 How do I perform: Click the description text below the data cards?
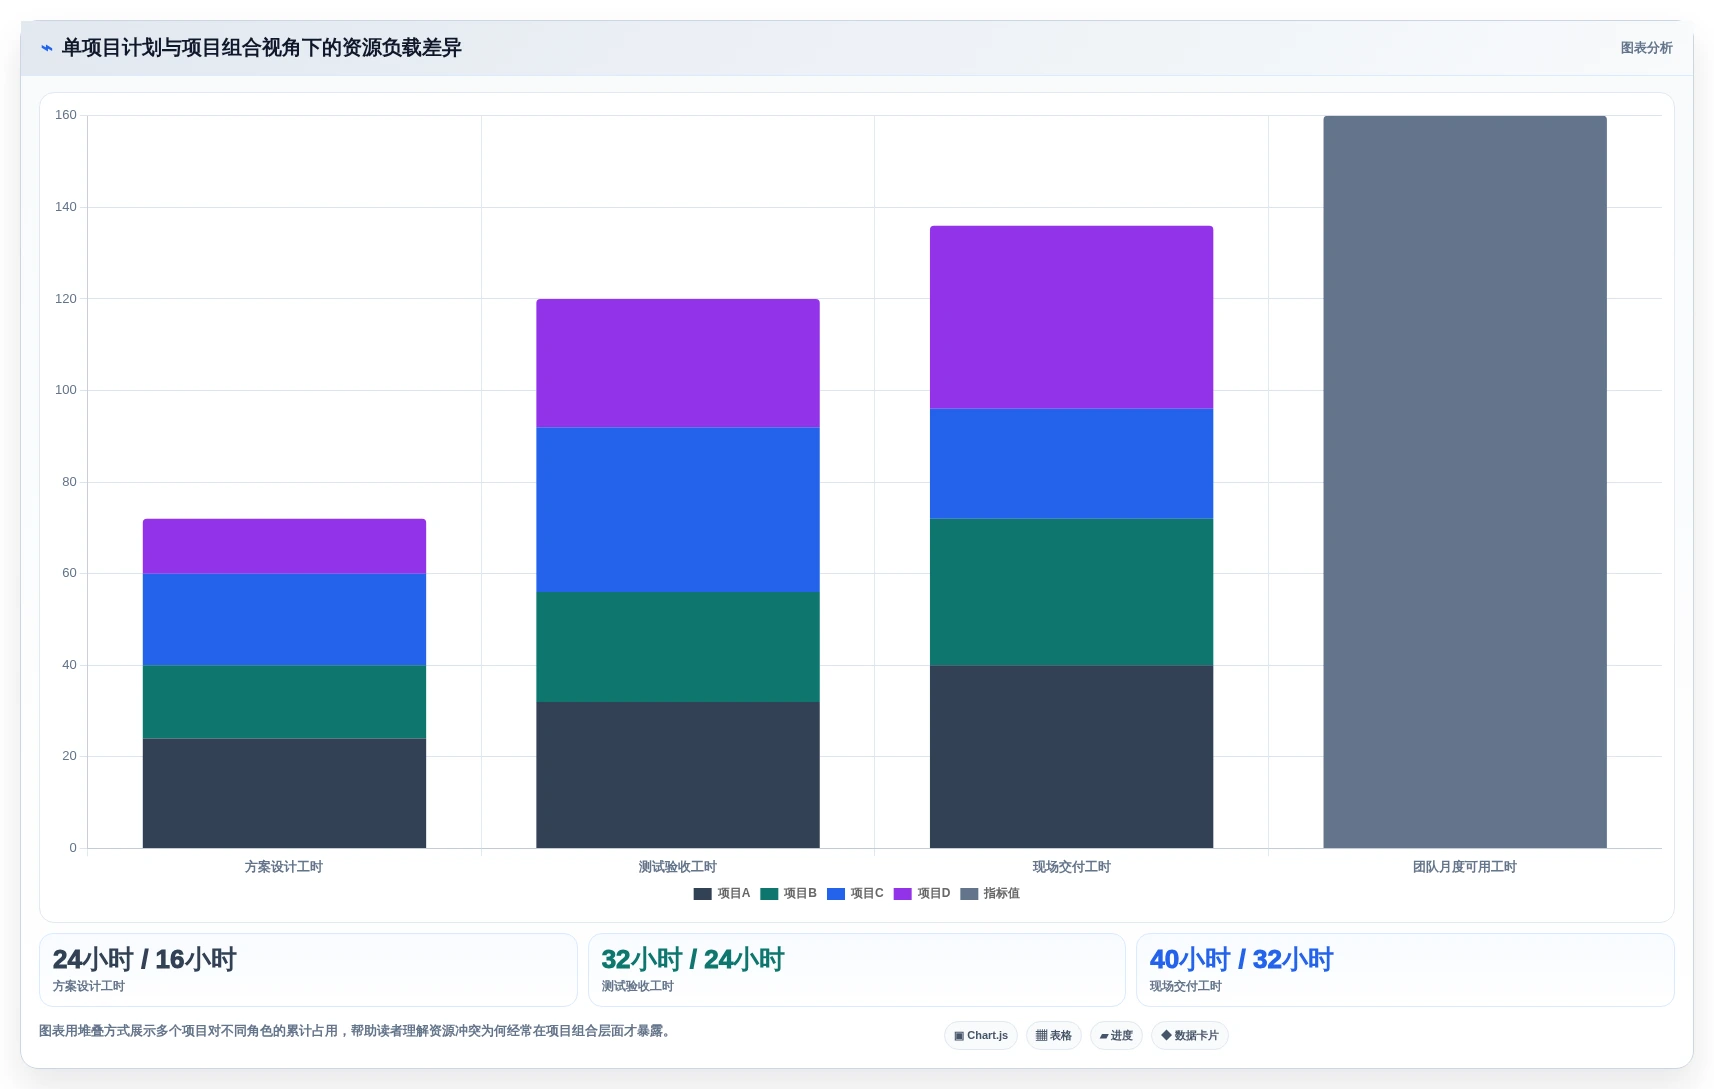[357, 1031]
